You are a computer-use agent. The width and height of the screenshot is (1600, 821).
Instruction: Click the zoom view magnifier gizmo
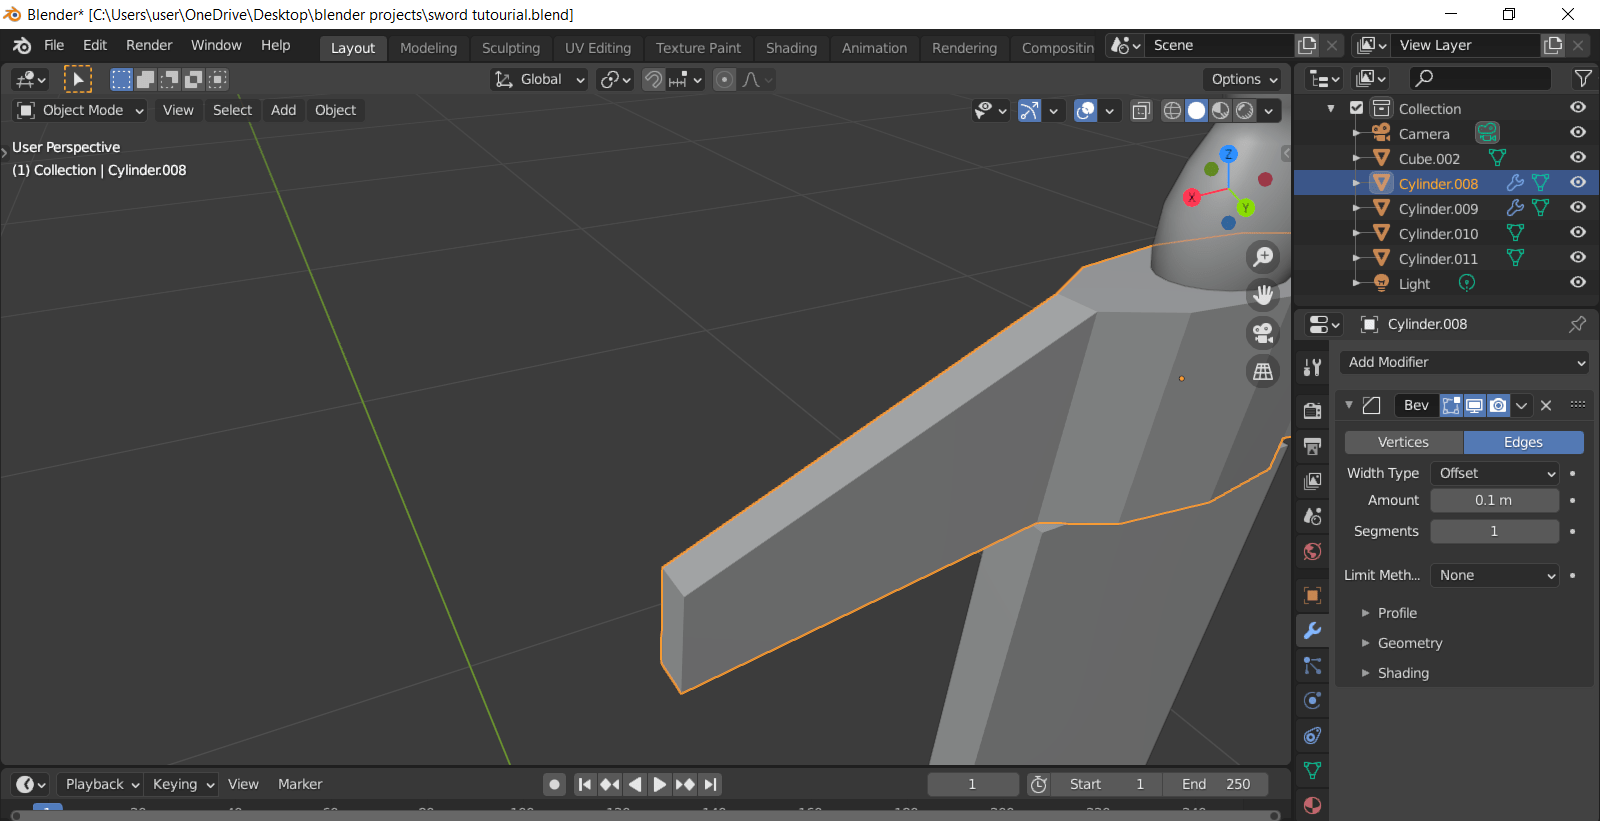1264,257
